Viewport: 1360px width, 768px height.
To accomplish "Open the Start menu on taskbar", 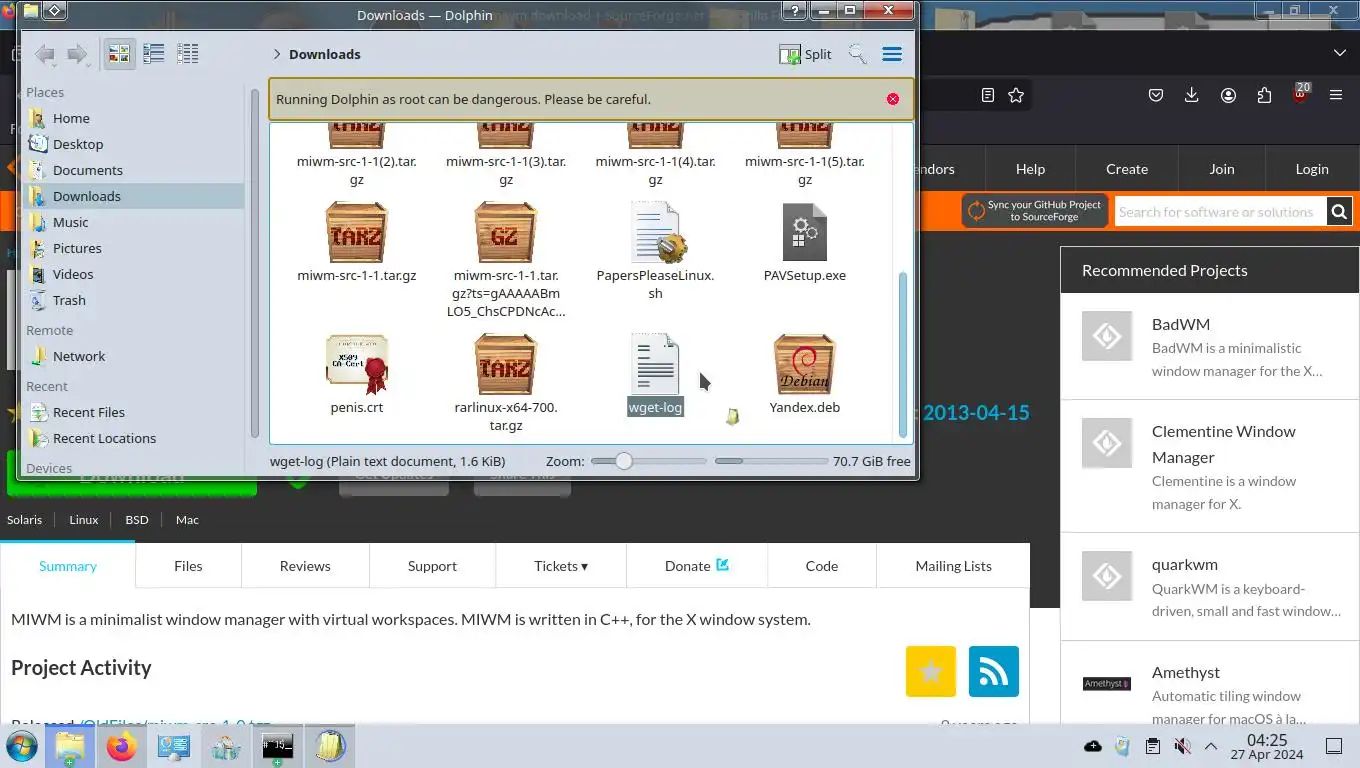I will [x=22, y=746].
